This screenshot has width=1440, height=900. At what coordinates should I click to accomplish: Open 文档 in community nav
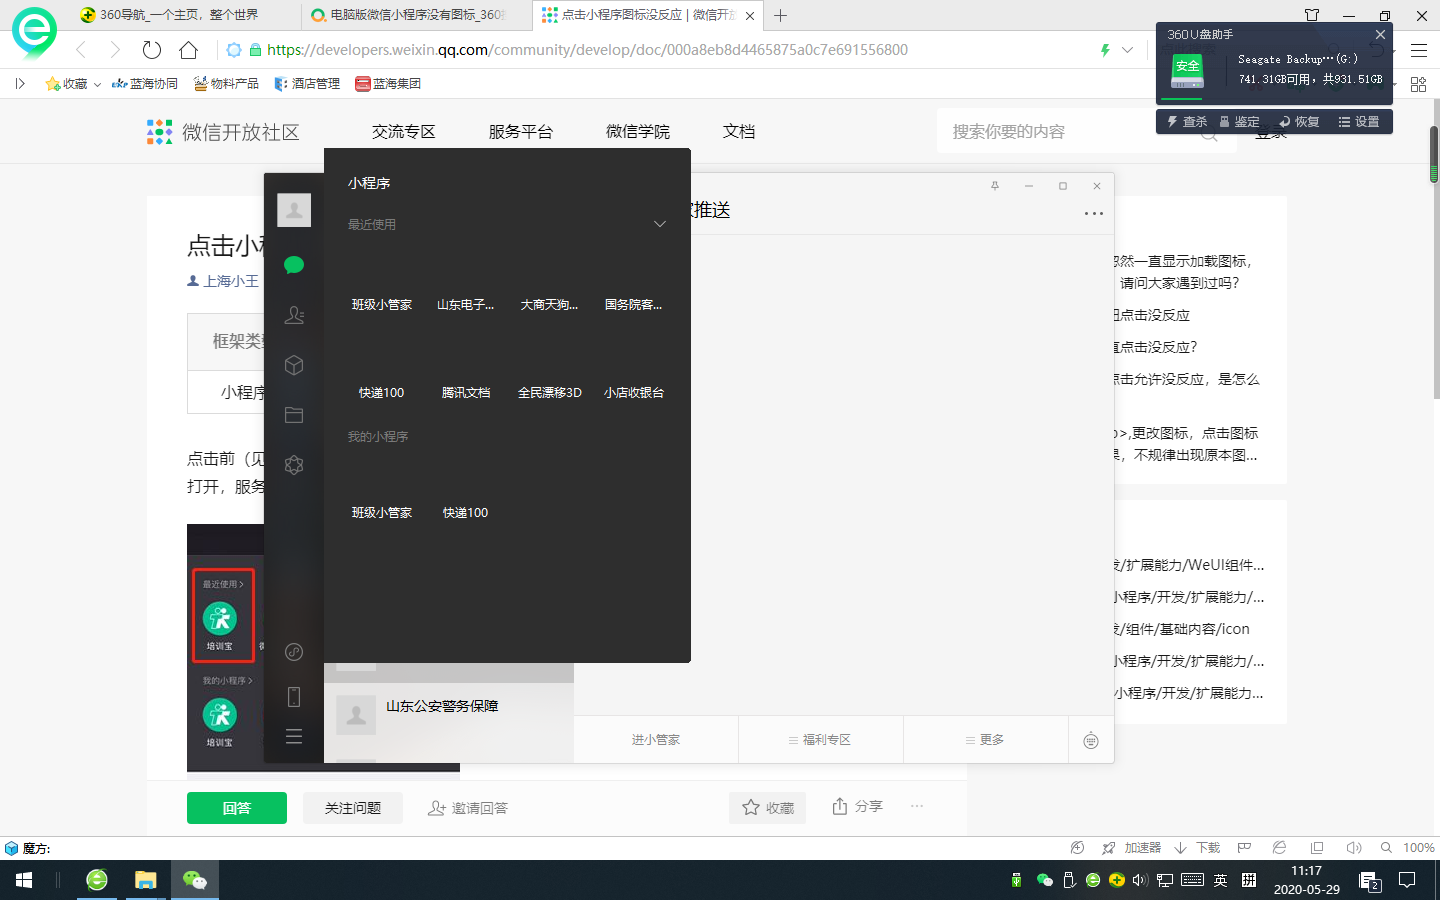click(739, 132)
